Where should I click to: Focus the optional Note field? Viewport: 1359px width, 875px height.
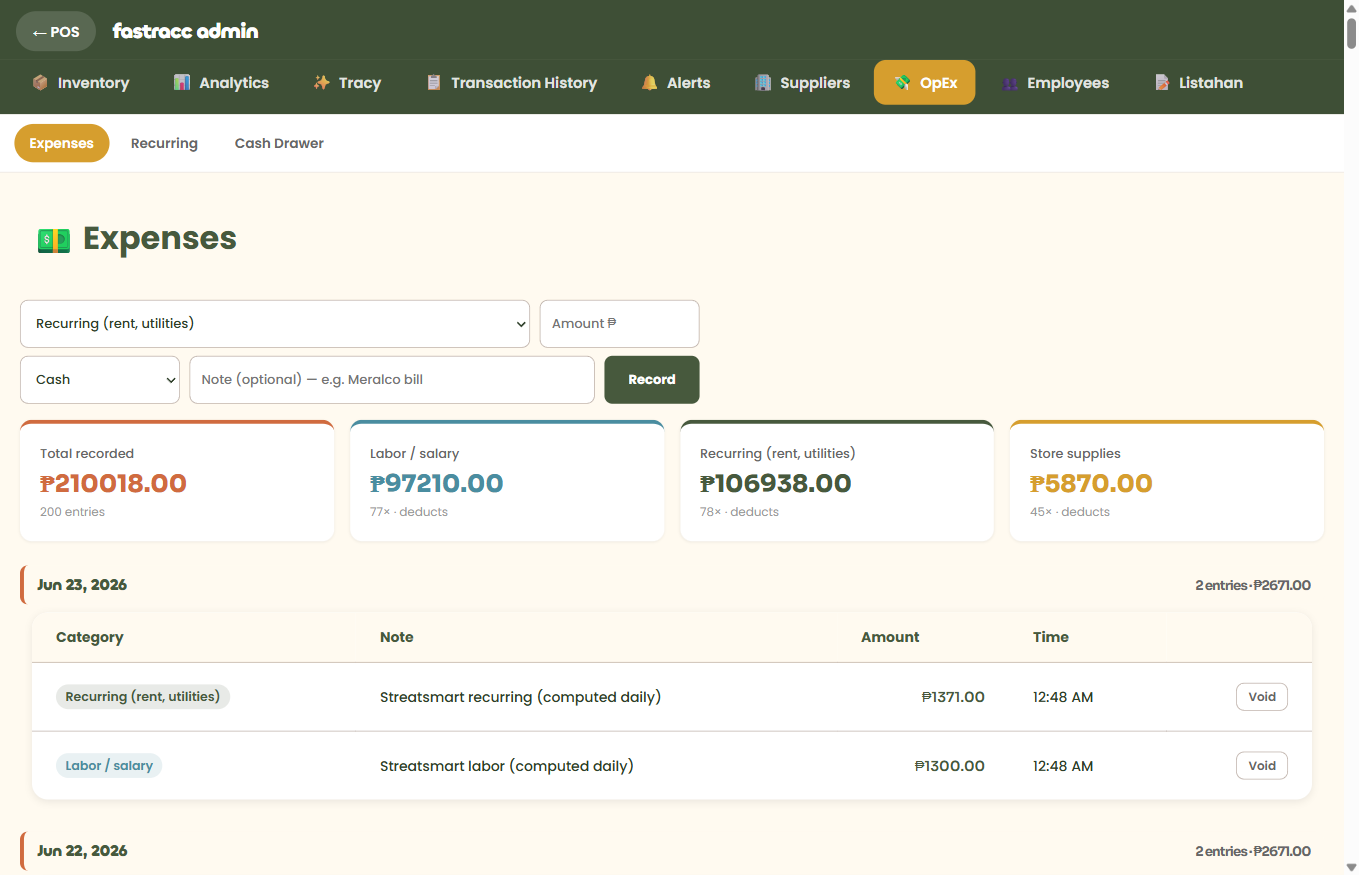pyautogui.click(x=392, y=380)
